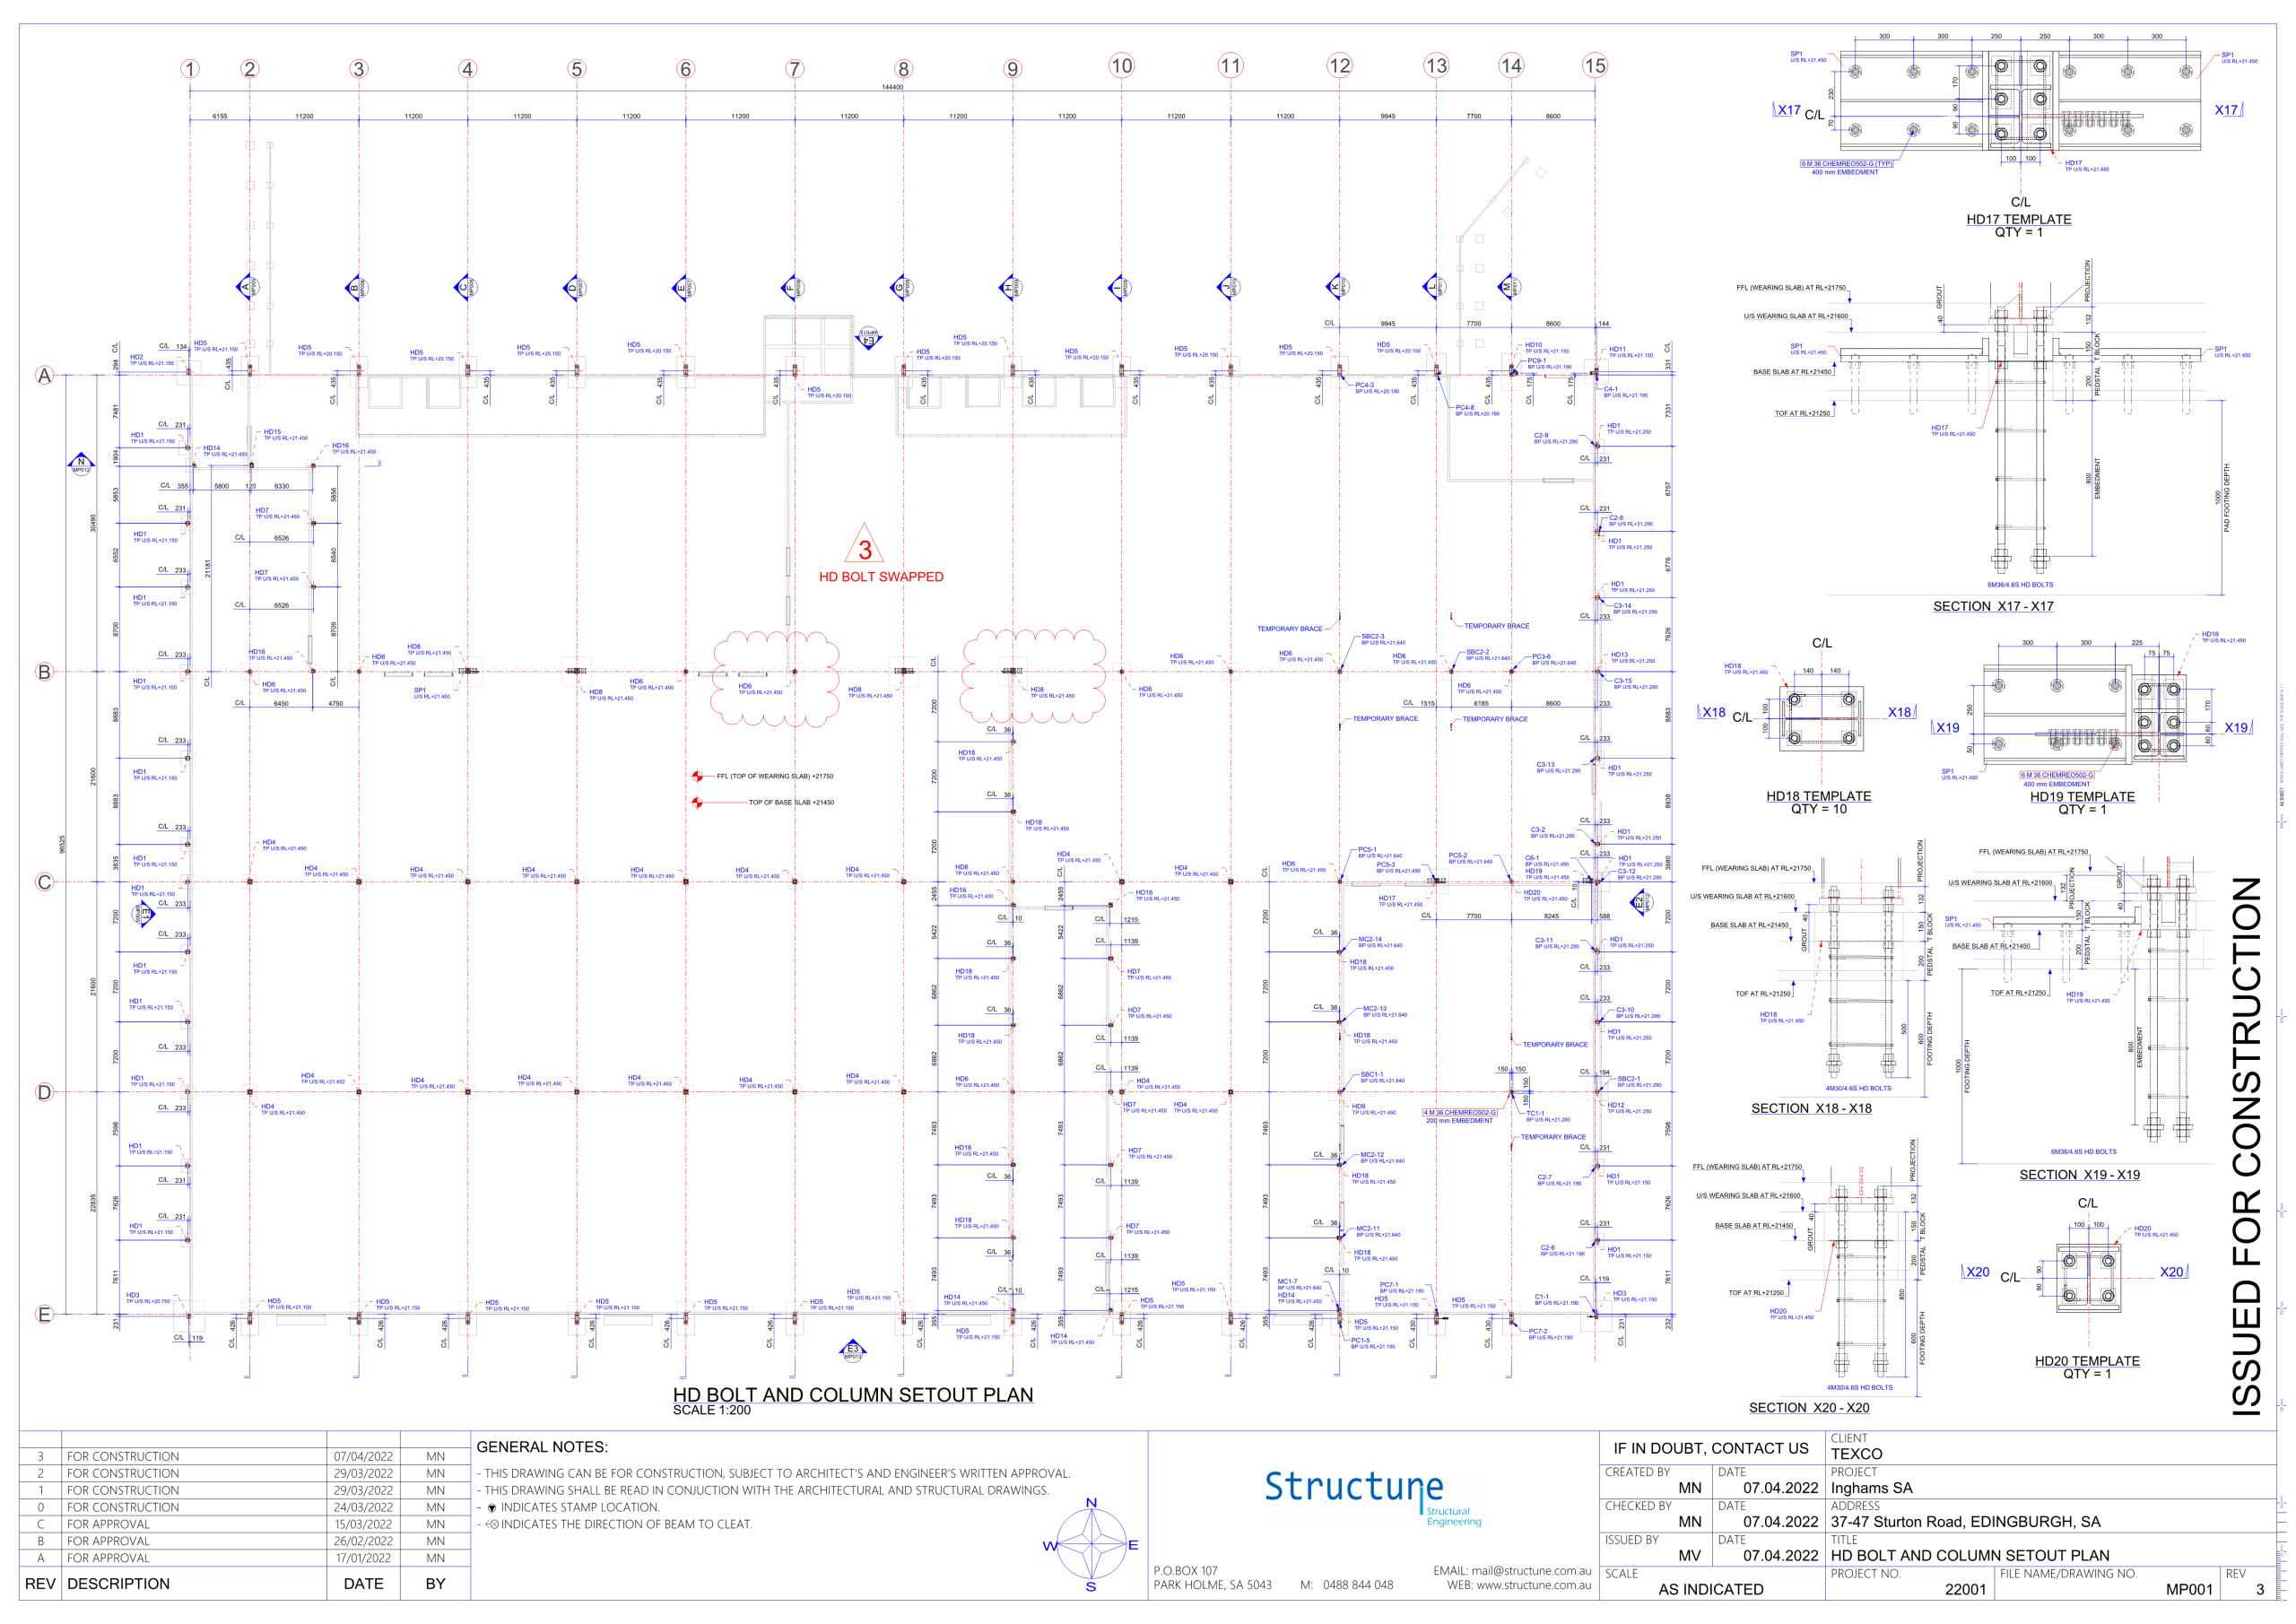Screen dimensions: 2296x1624
Task: Select blue section diamond marker M
Action: [x=1509, y=287]
